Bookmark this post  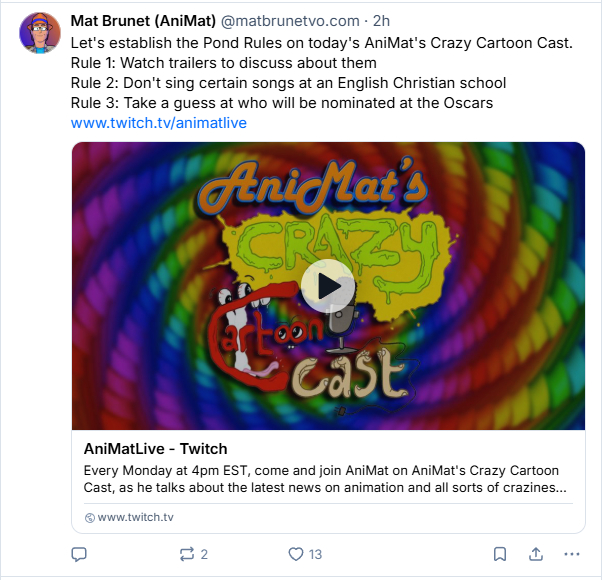coord(500,553)
